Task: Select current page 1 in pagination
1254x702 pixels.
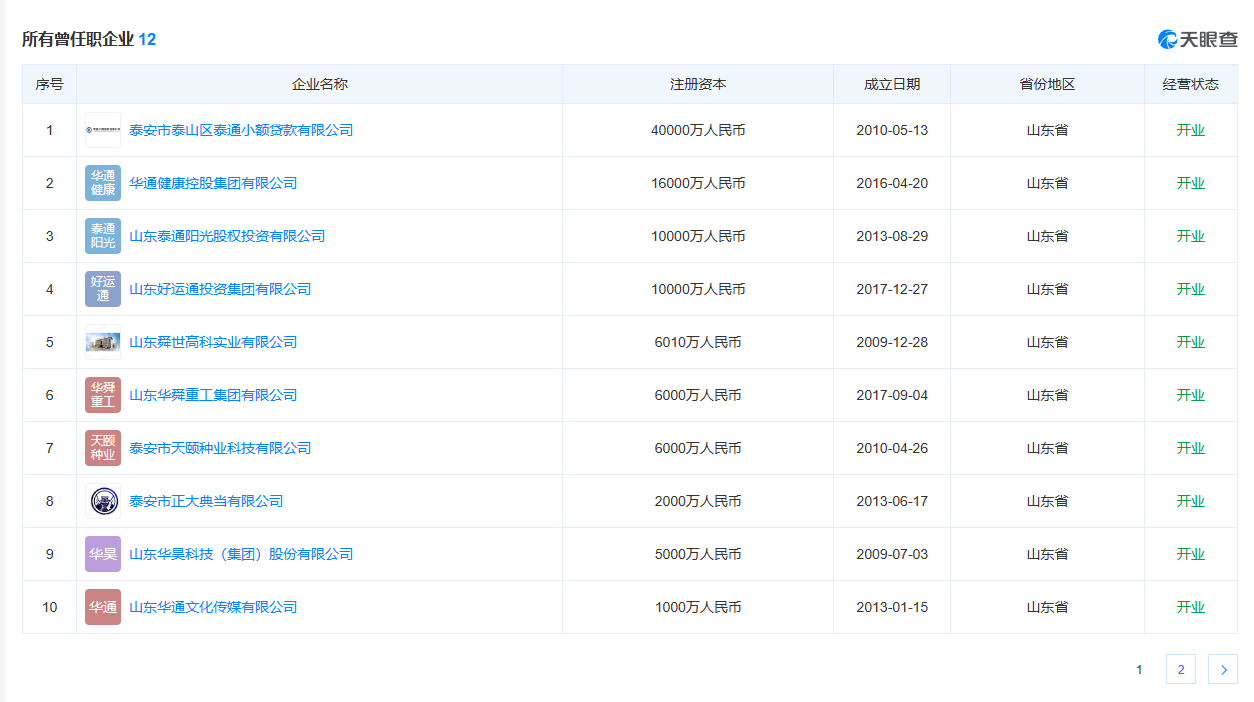Action: 1139,670
